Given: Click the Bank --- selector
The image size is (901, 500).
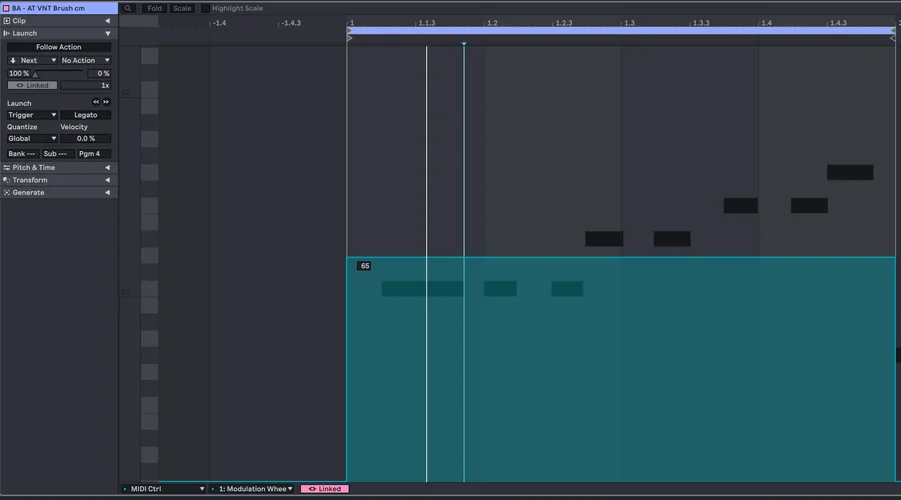Looking at the screenshot, I should coord(22,154).
